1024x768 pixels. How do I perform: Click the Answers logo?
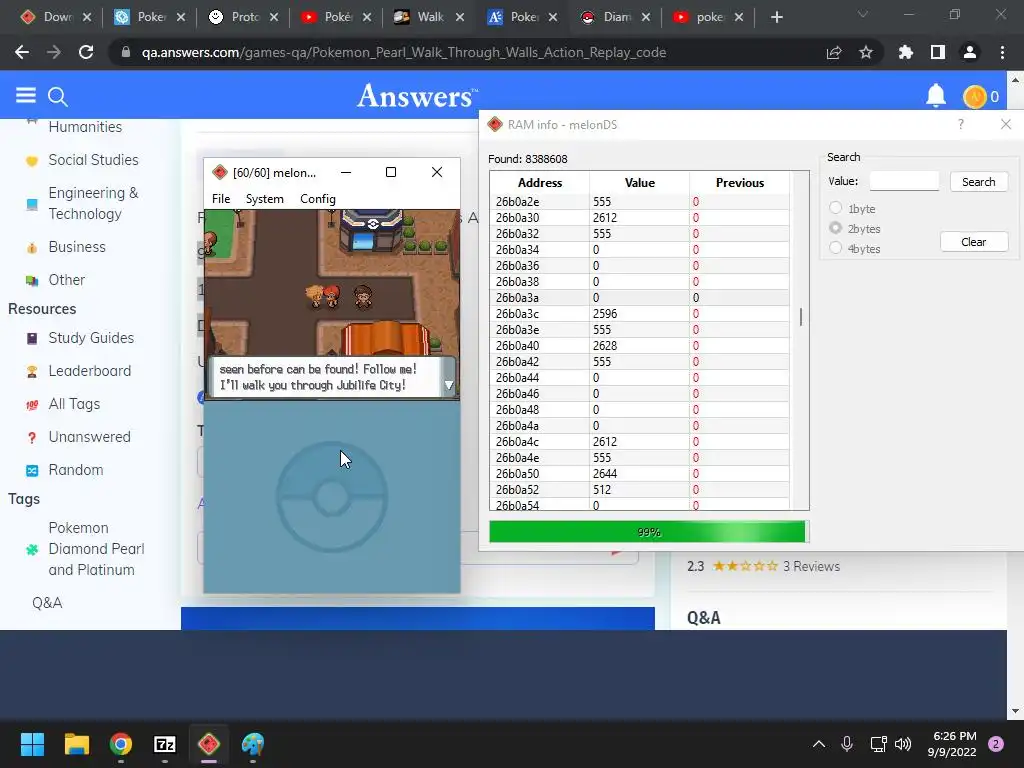[x=417, y=96]
